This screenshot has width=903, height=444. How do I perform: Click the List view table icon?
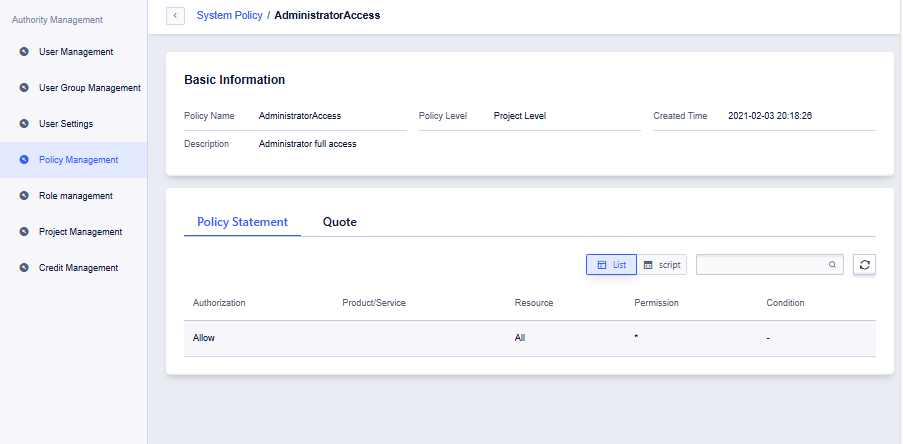[x=602, y=265]
